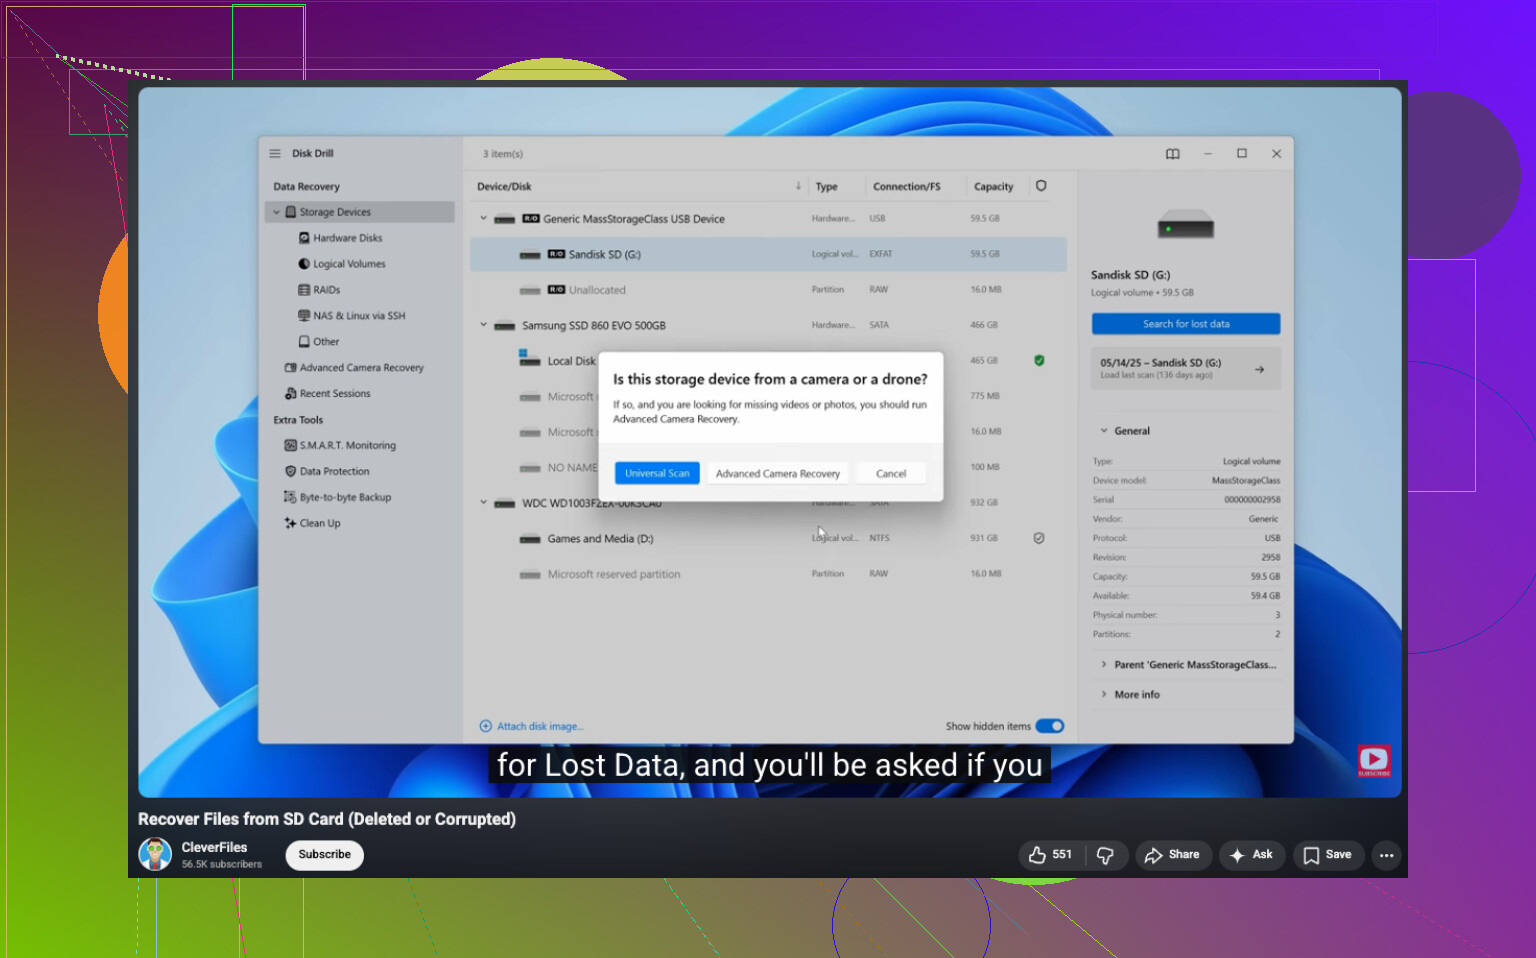Image resolution: width=1536 pixels, height=958 pixels.
Task: Click the green shield on Local Disk row
Action: (x=1039, y=361)
